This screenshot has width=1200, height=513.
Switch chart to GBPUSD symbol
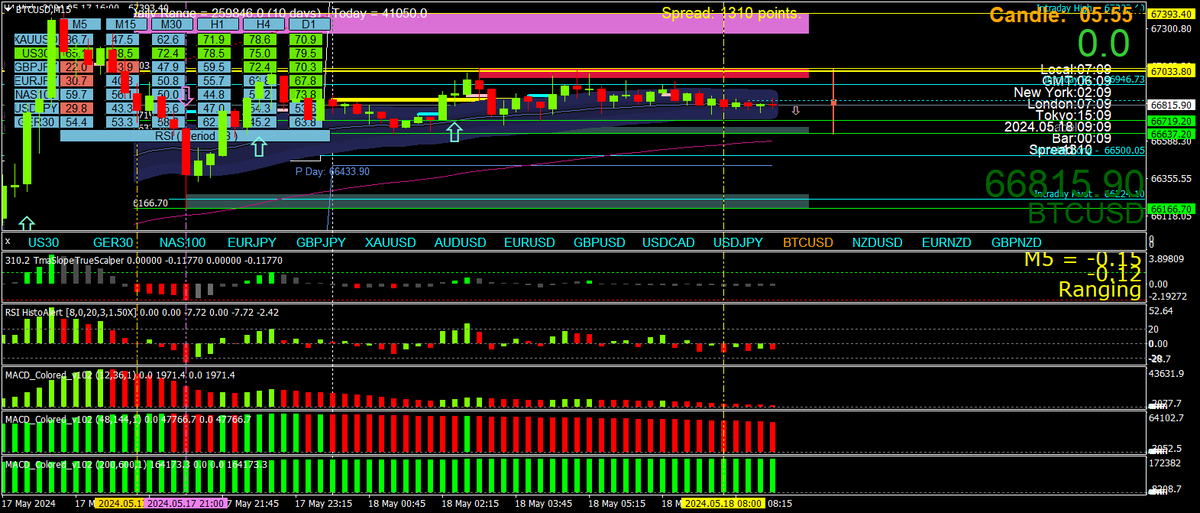pyautogui.click(x=599, y=242)
